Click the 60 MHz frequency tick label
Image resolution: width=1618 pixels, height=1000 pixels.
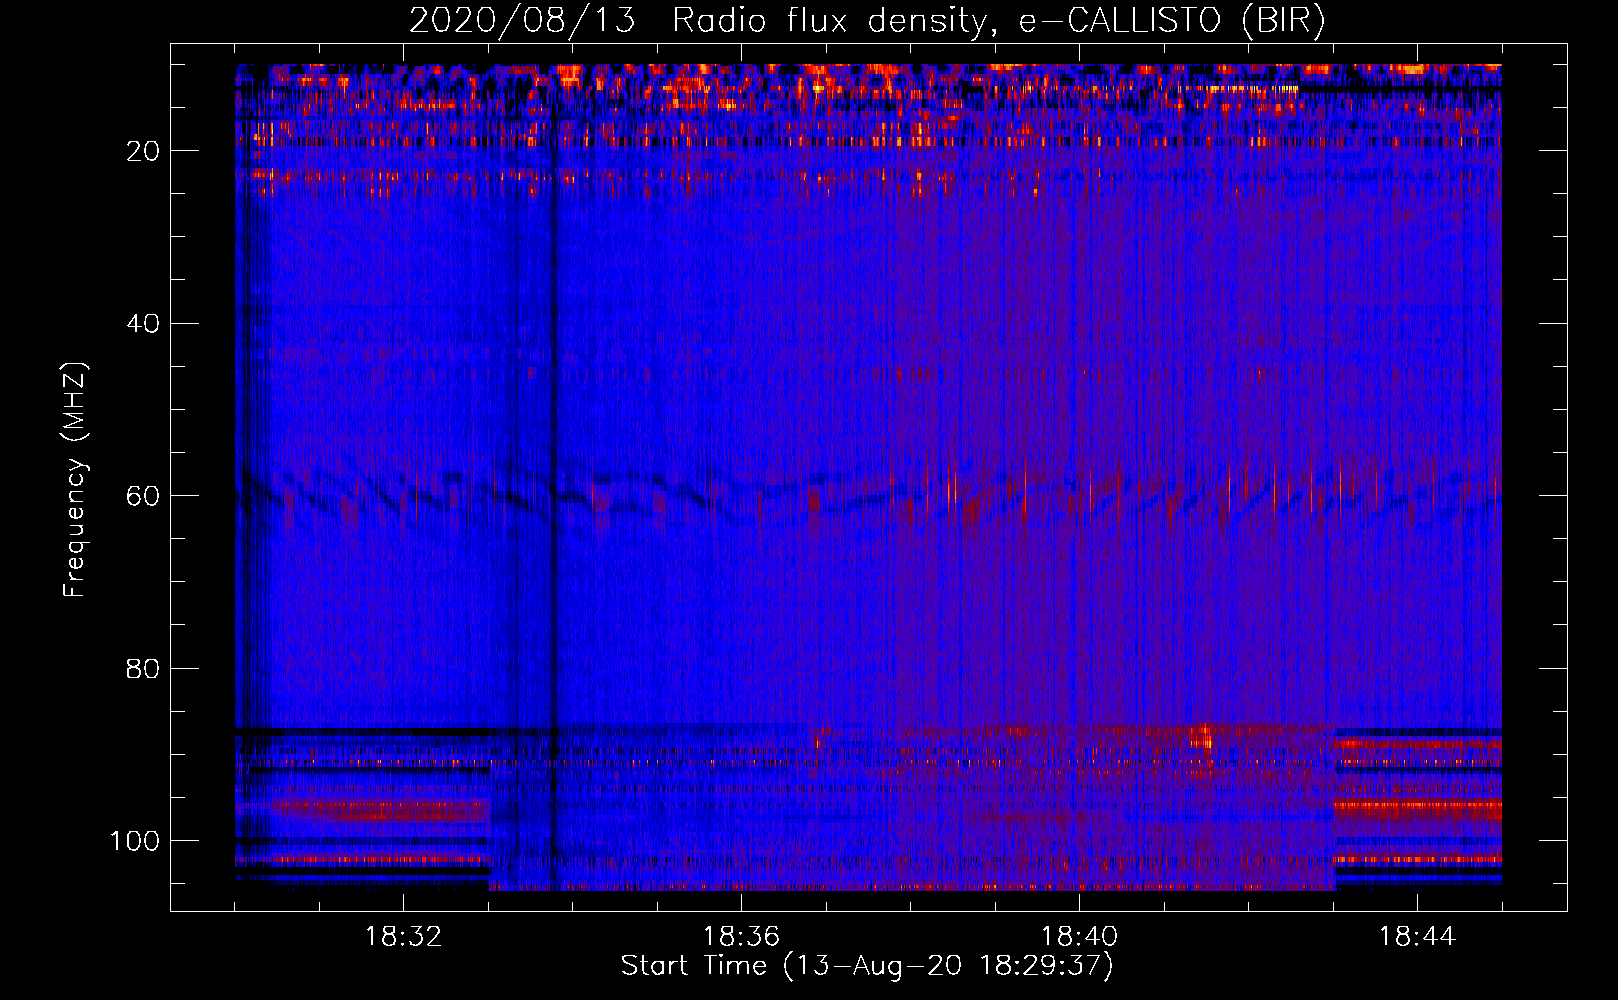point(144,496)
